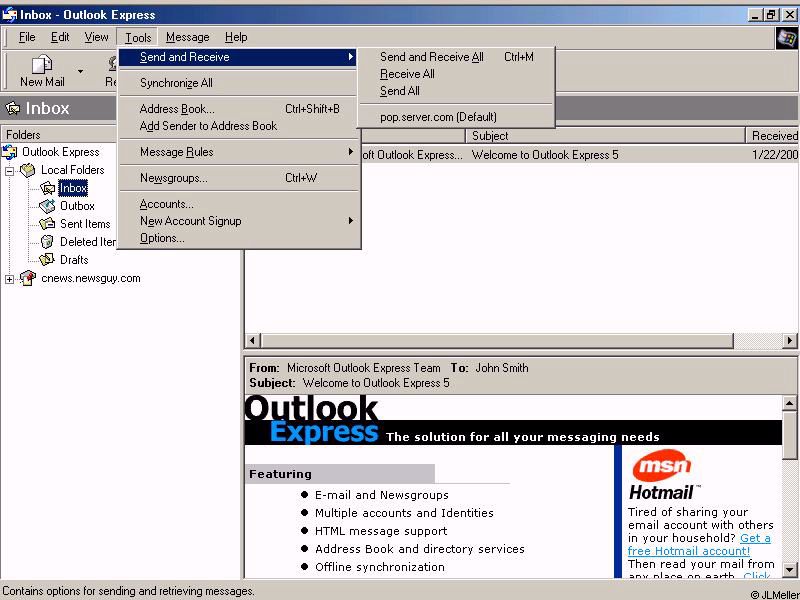800x600 pixels.
Task: Choose Newsgroups menu entry
Action: (239, 178)
